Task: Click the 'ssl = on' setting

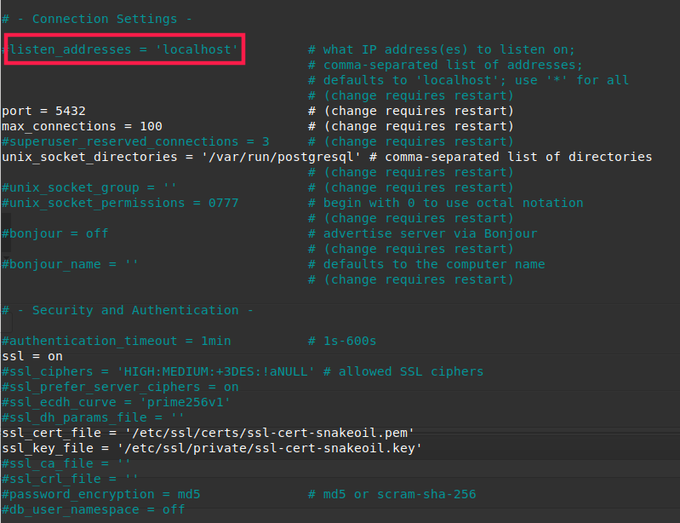Action: (33, 356)
